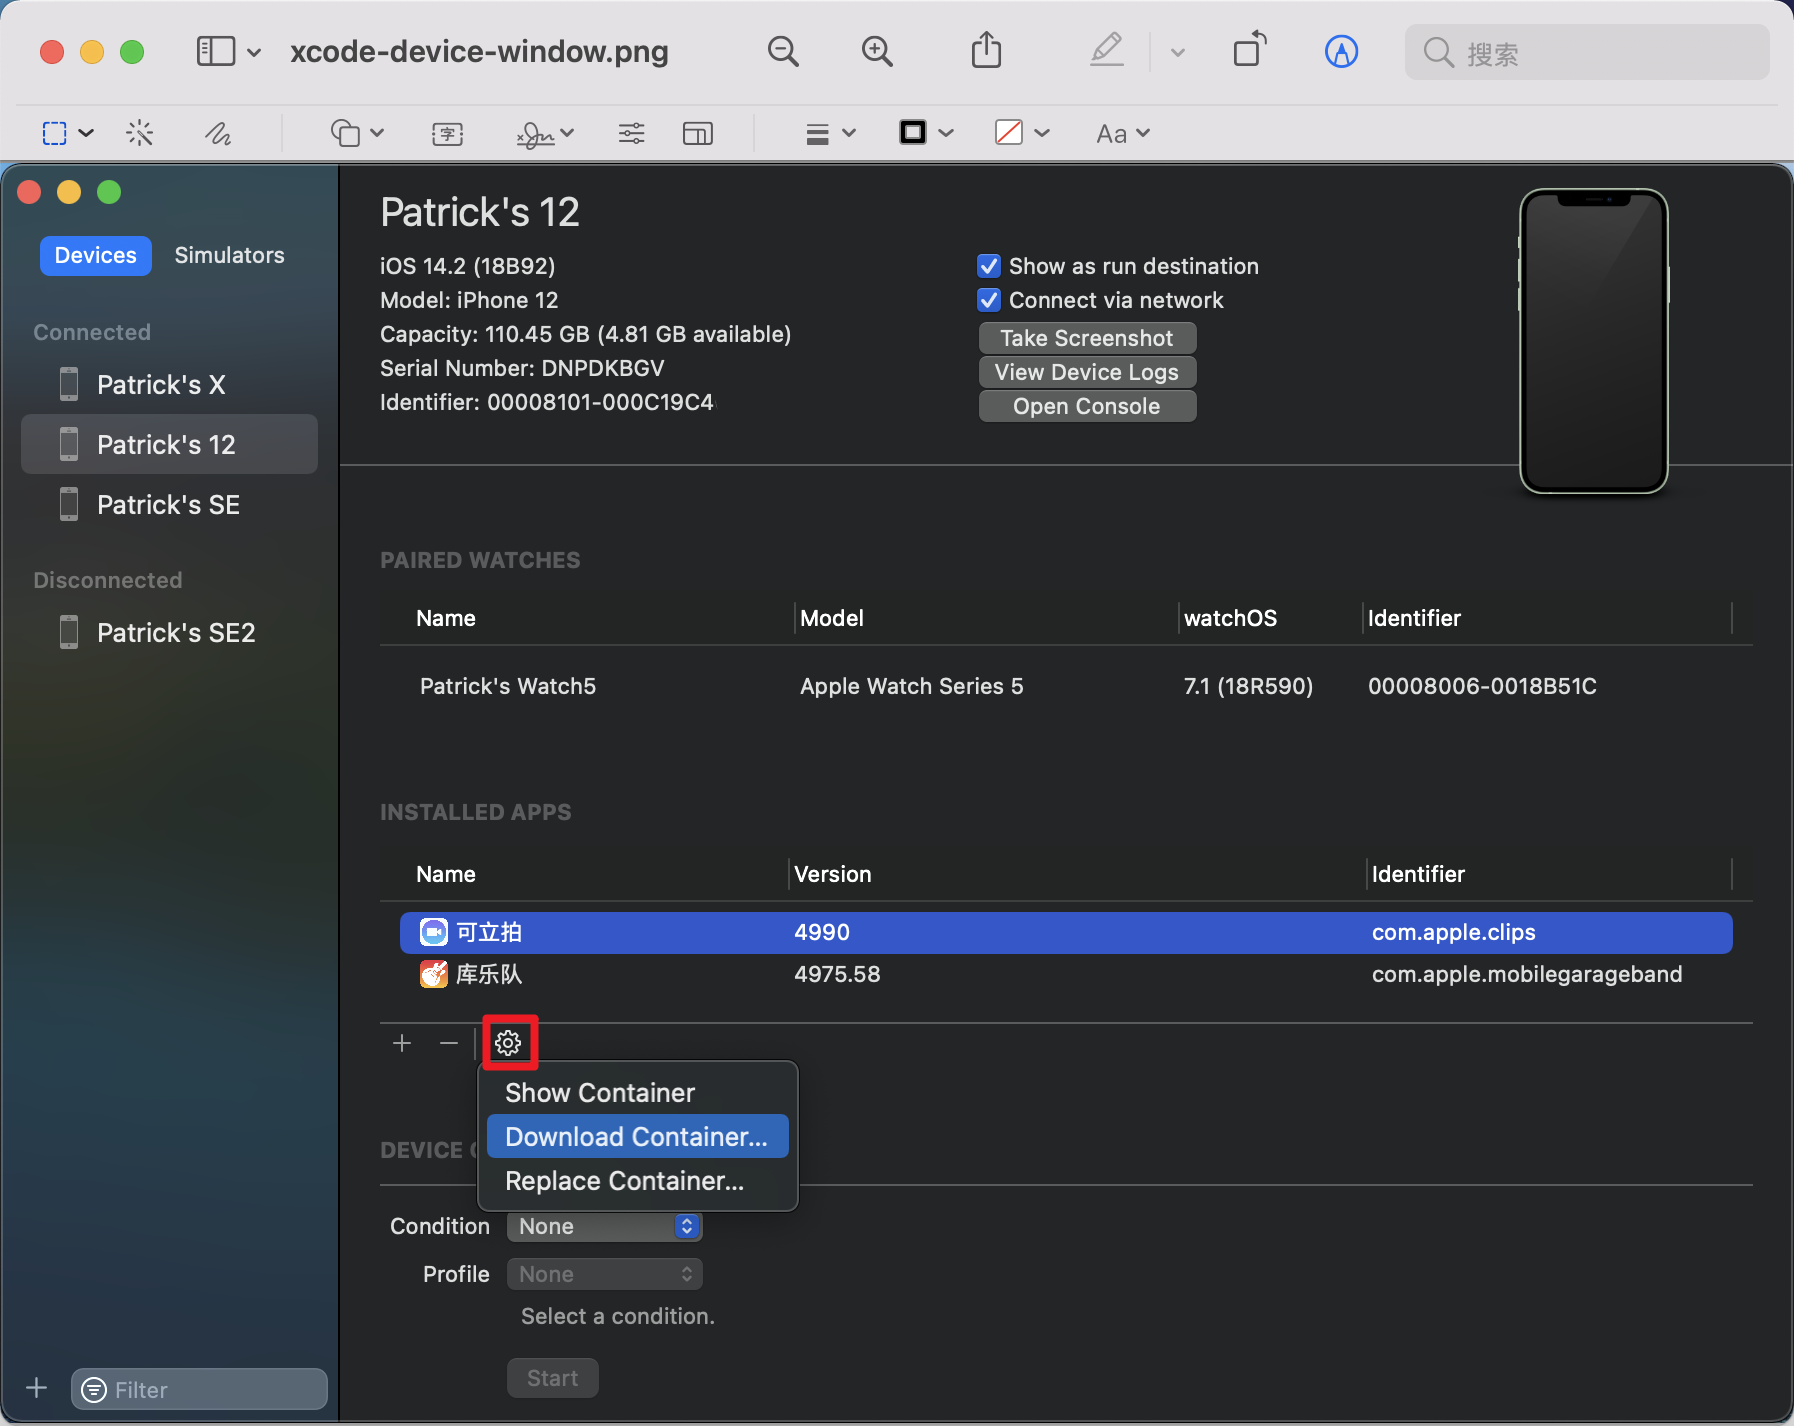Select the 库乐队 app row

1066,974
